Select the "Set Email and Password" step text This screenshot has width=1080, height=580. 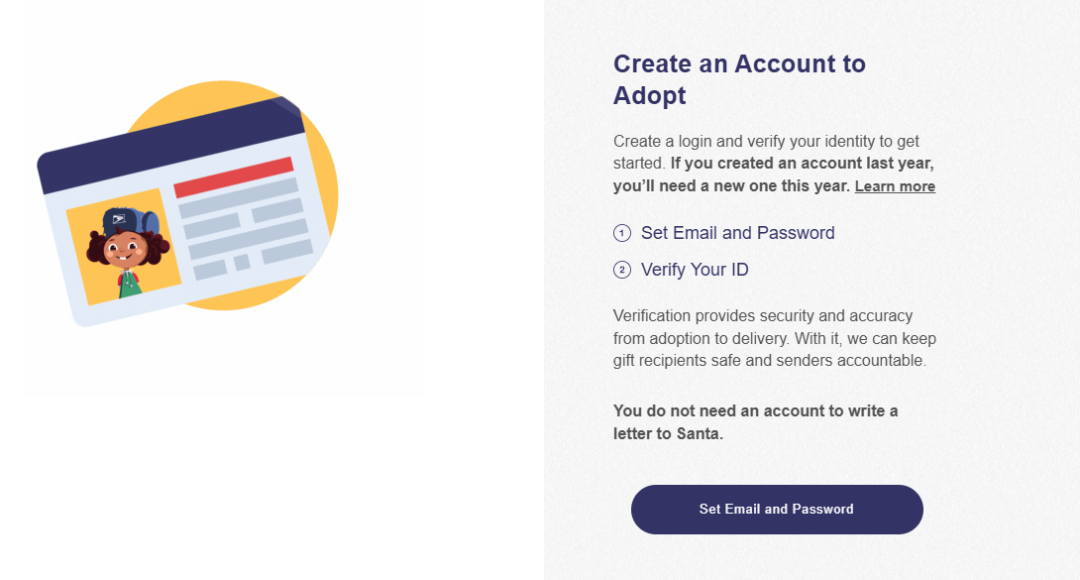point(737,233)
